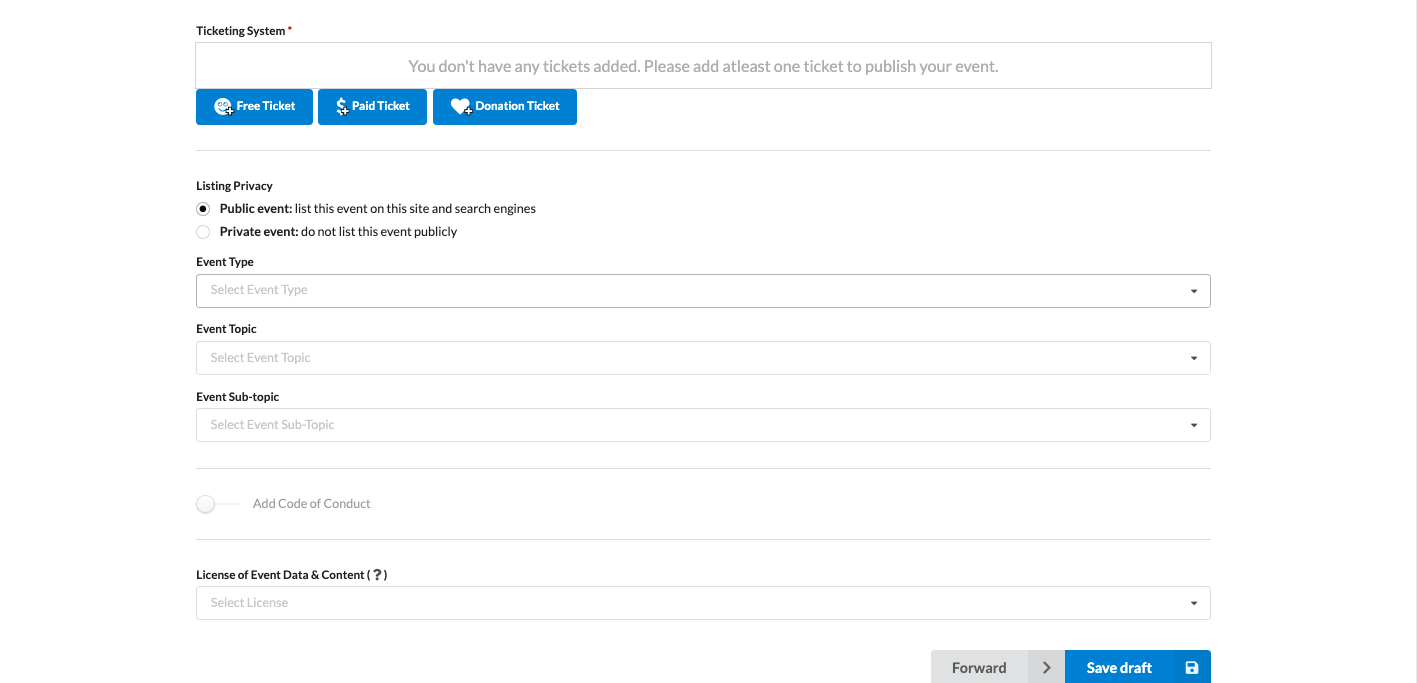Screen dimensions: 1417x683
Task: Select the Public event radio option
Action: pos(203,209)
